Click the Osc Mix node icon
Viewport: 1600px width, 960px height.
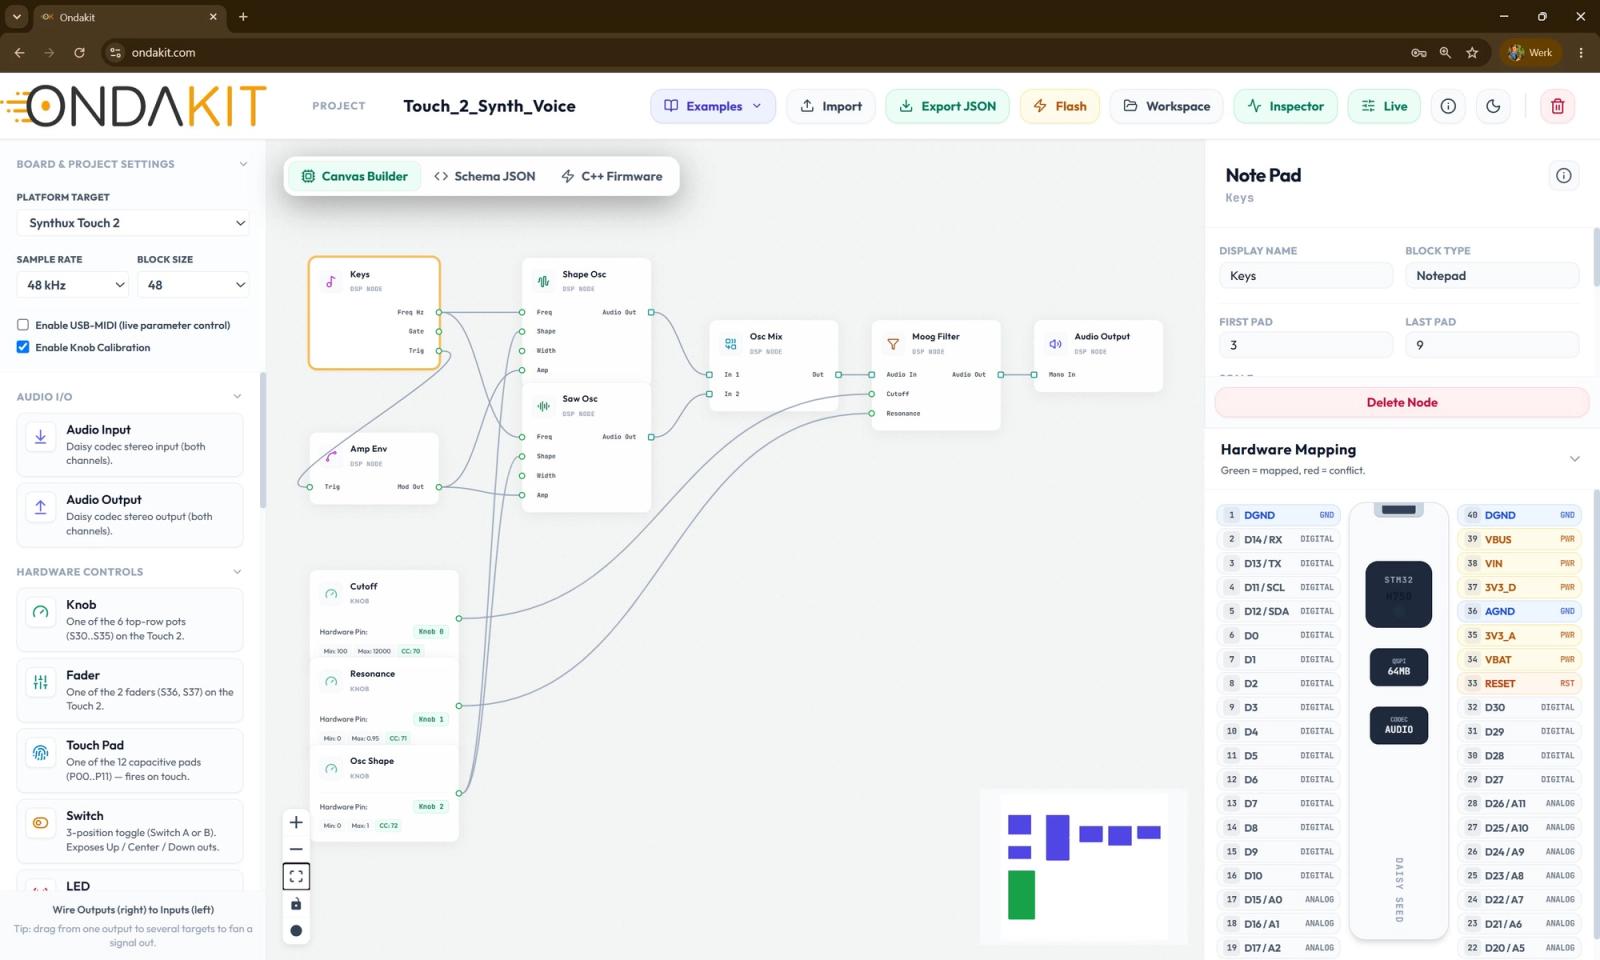point(731,344)
